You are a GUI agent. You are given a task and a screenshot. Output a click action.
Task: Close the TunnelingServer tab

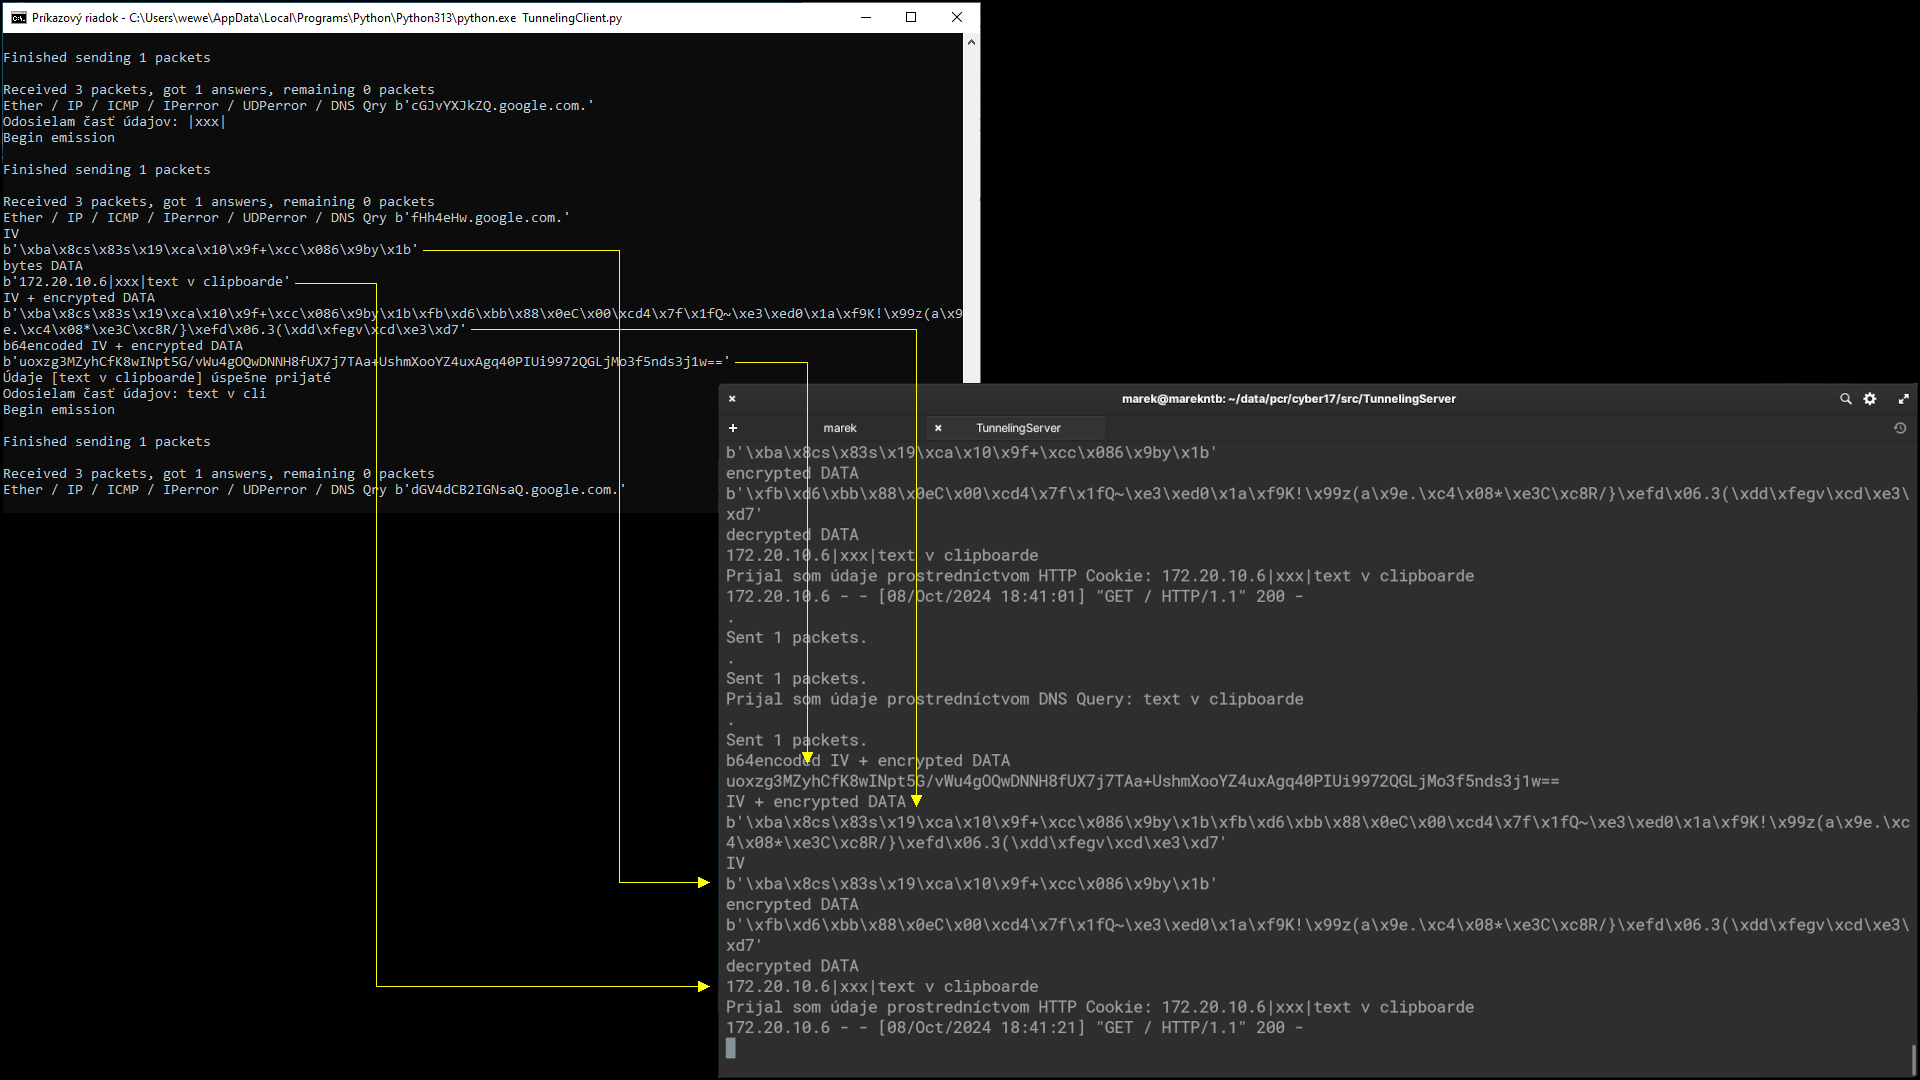pyautogui.click(x=938, y=428)
